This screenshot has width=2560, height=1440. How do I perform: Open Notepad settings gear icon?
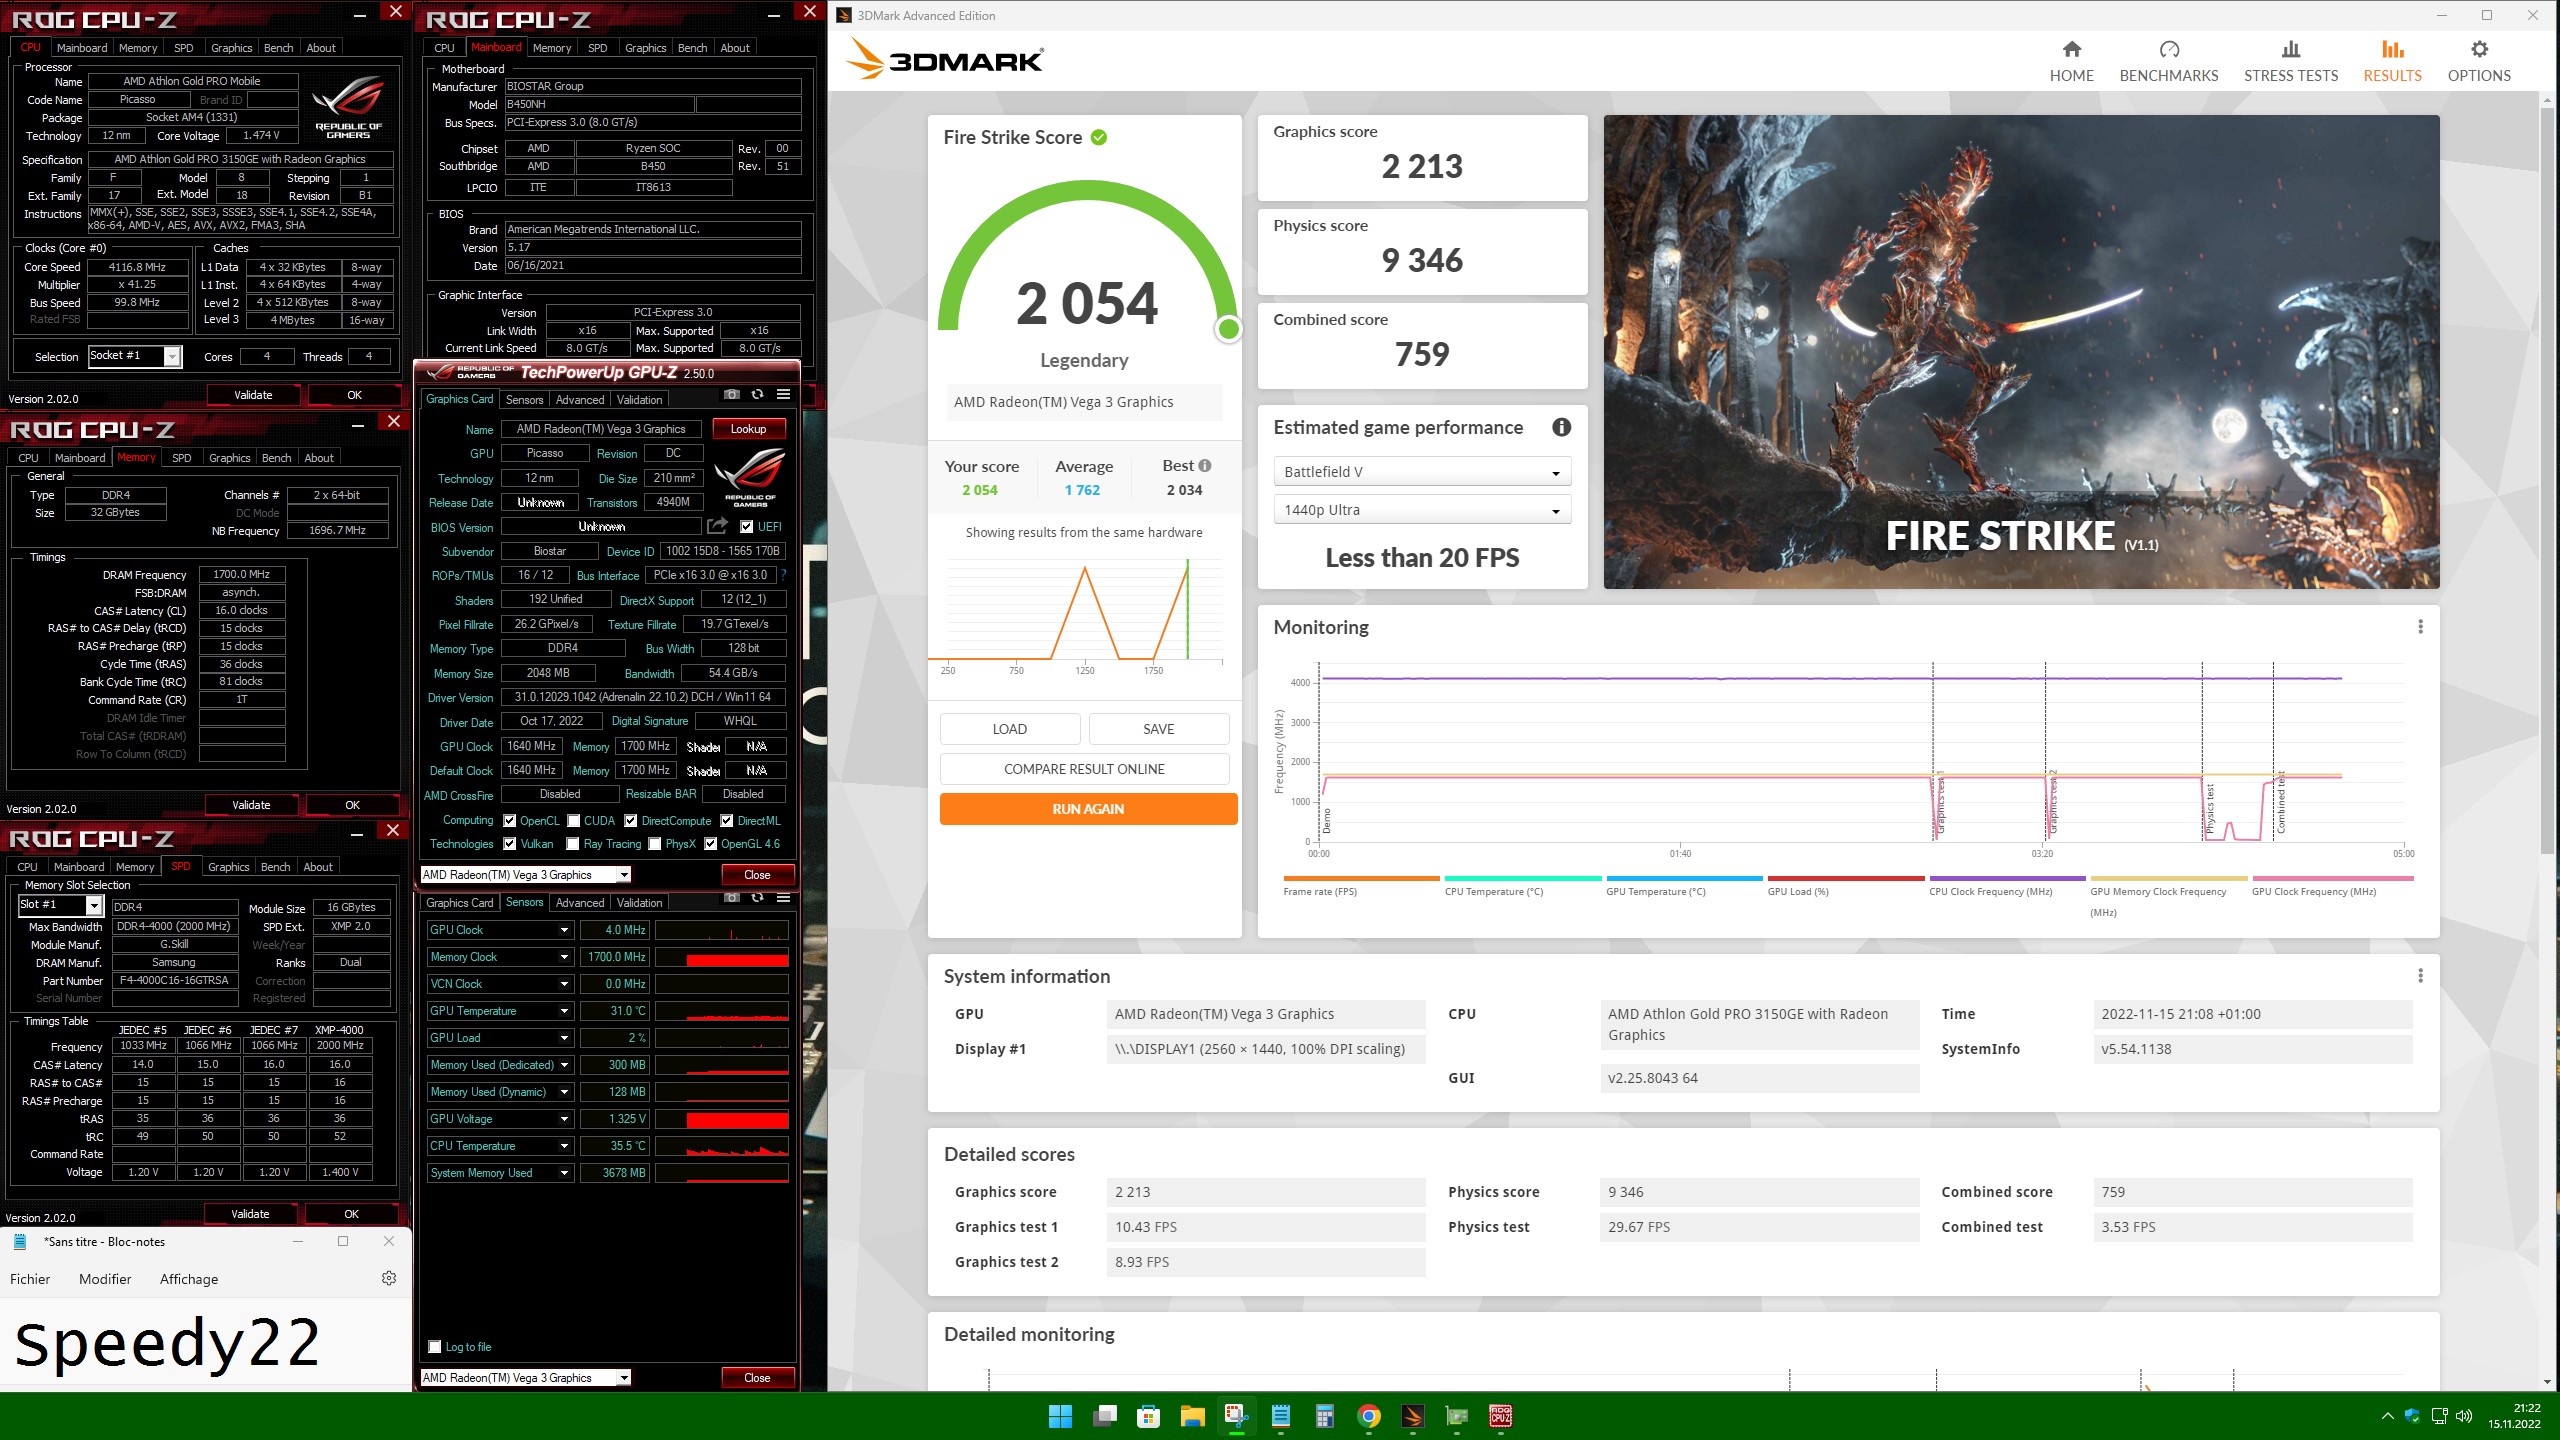[389, 1278]
